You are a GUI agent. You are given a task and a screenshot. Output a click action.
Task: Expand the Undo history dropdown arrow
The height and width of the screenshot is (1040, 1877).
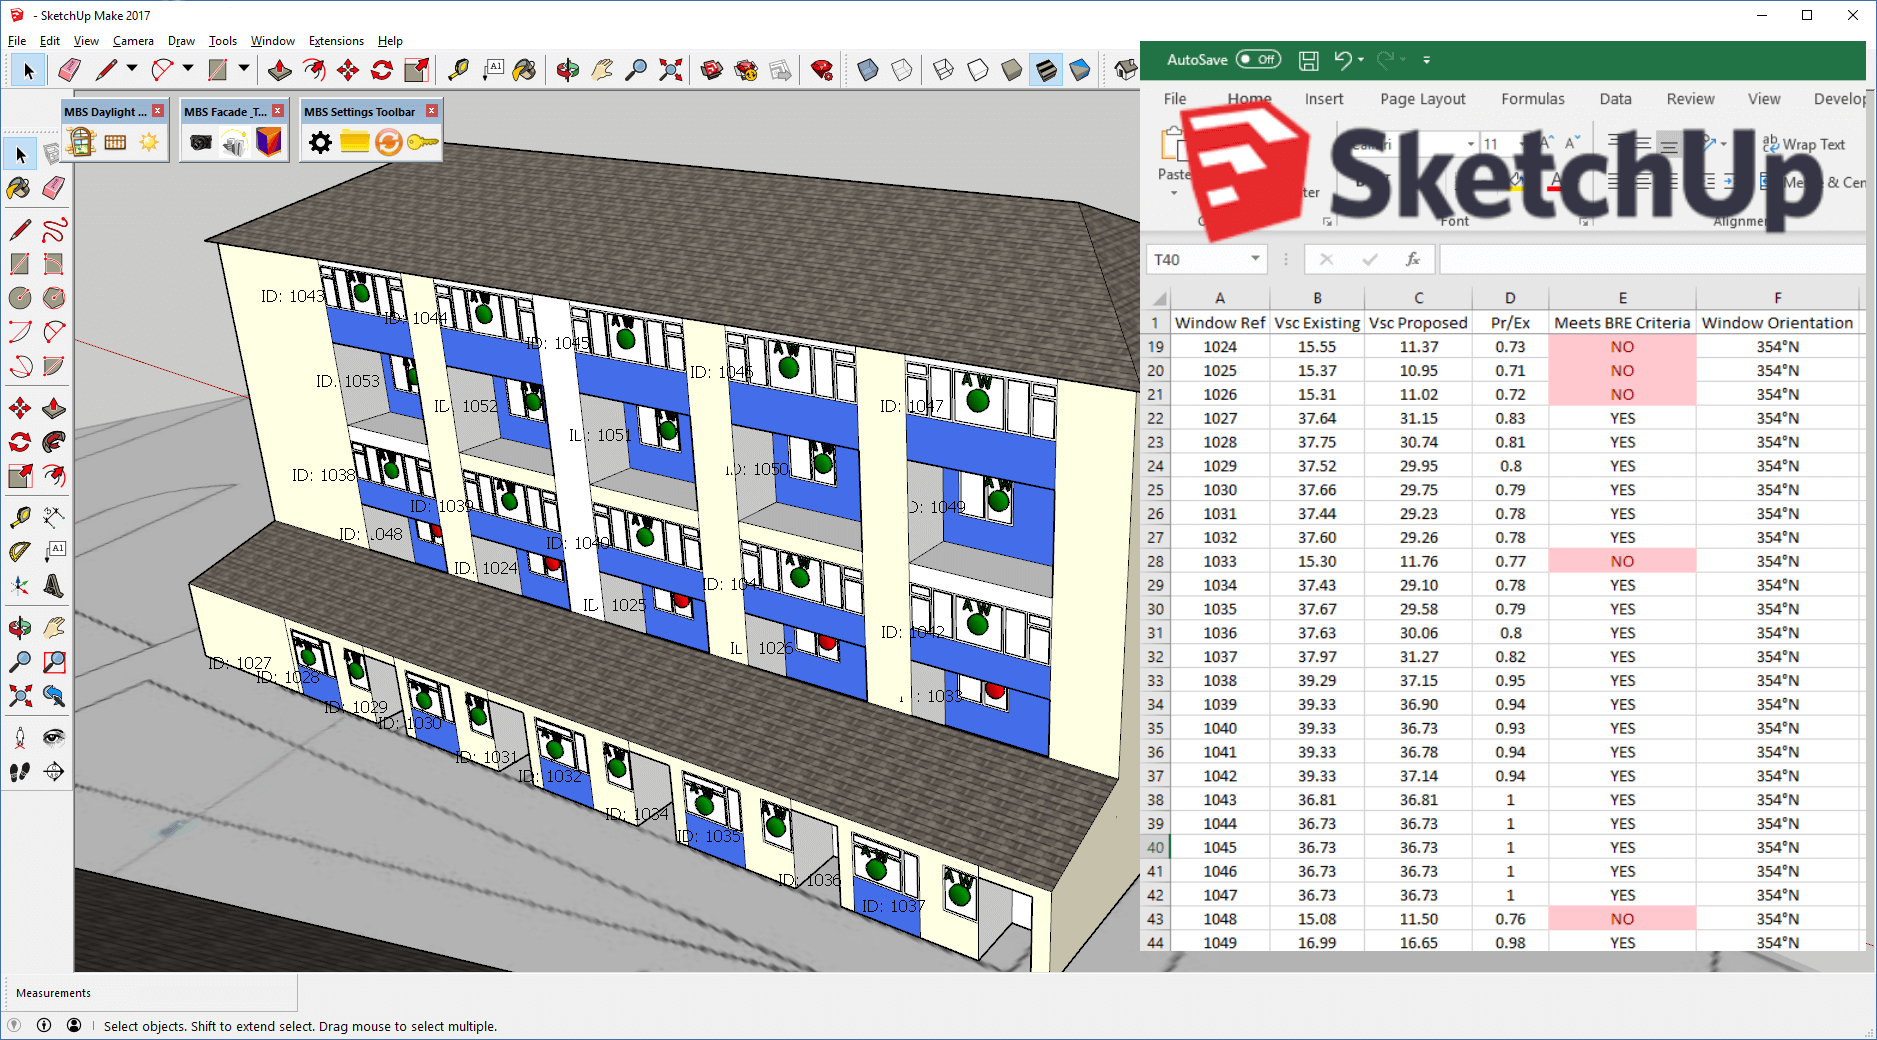(x=1361, y=60)
